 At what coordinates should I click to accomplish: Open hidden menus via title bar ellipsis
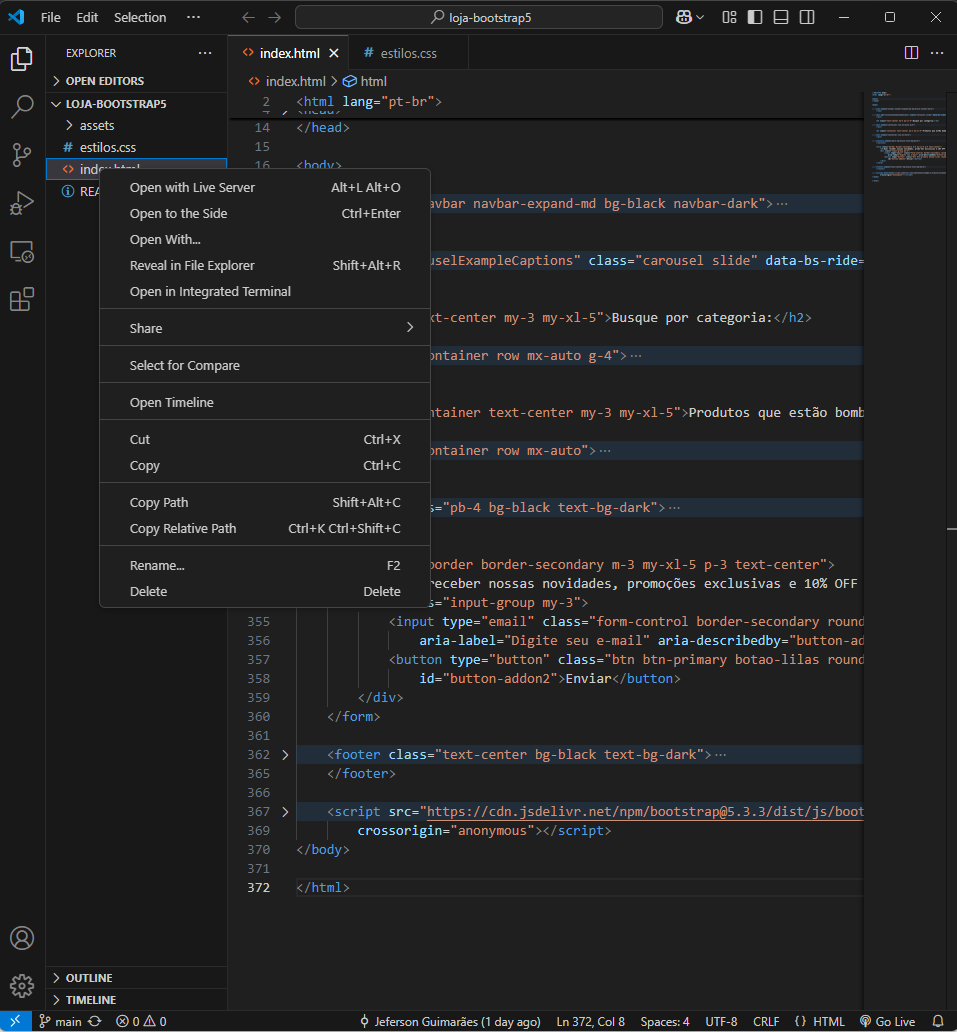pos(193,18)
